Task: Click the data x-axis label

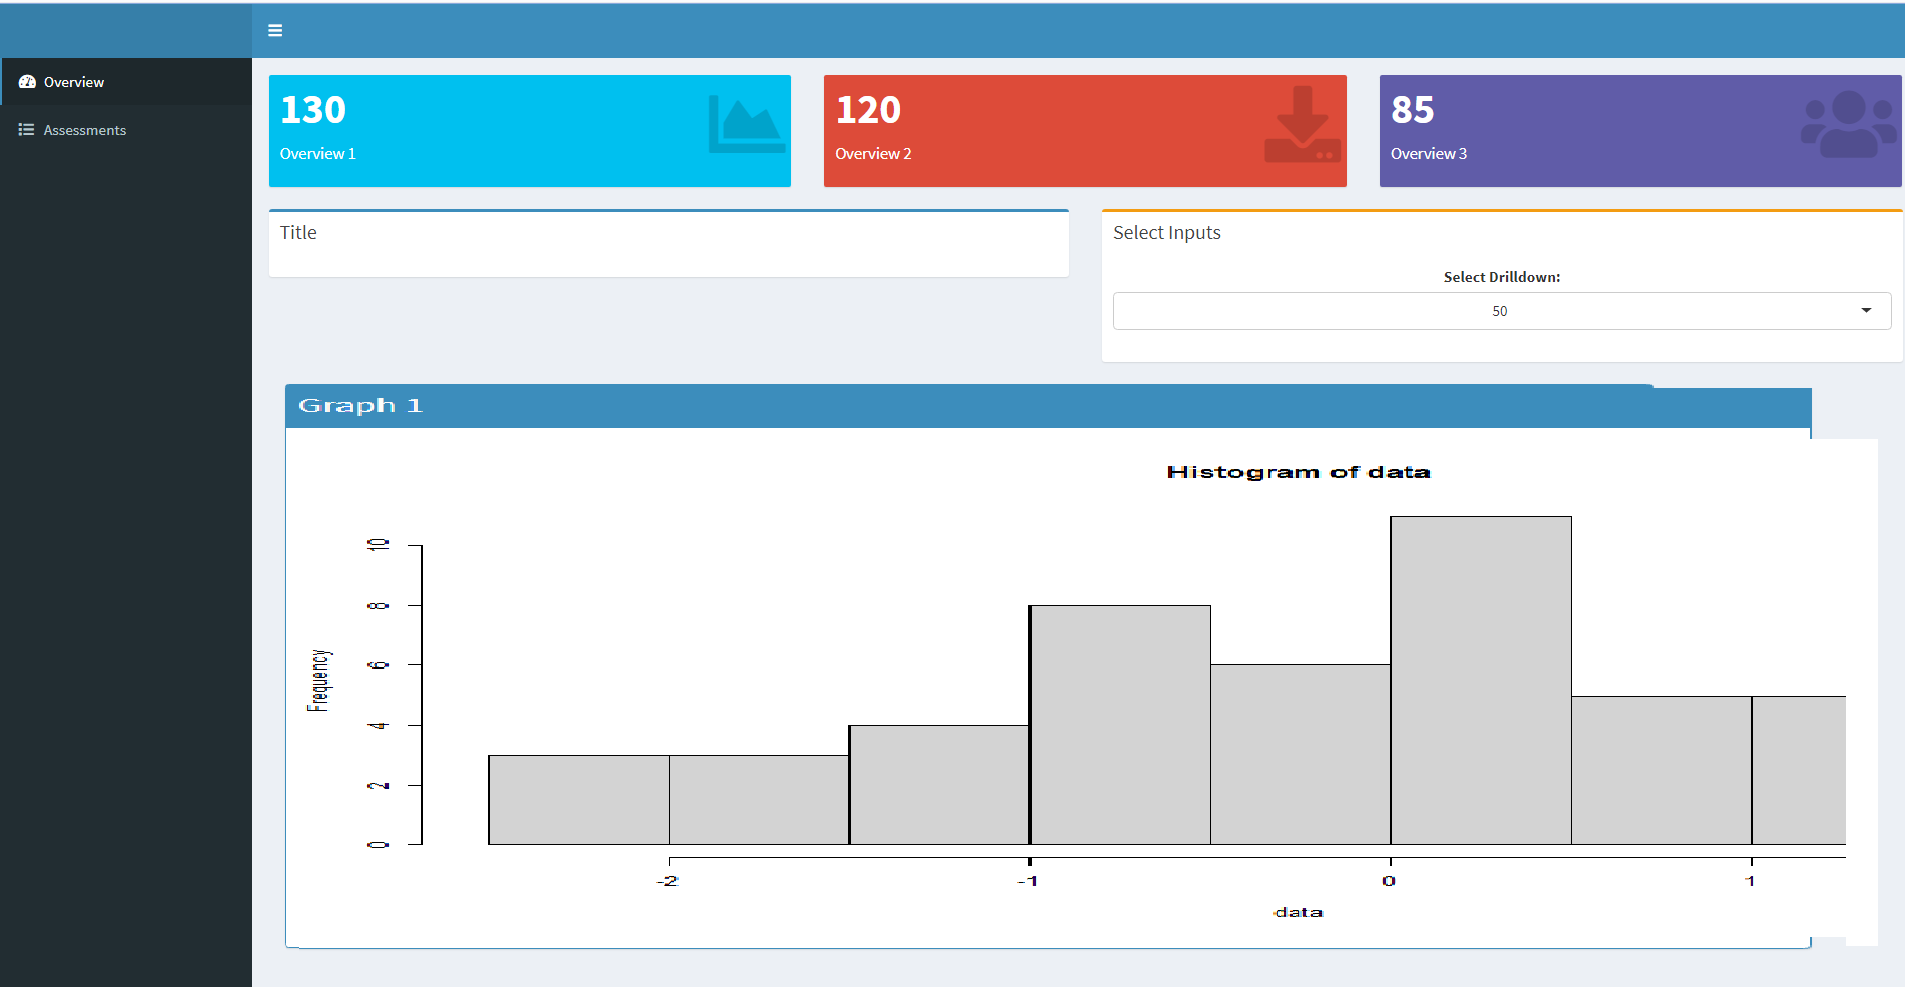Action: click(1298, 912)
